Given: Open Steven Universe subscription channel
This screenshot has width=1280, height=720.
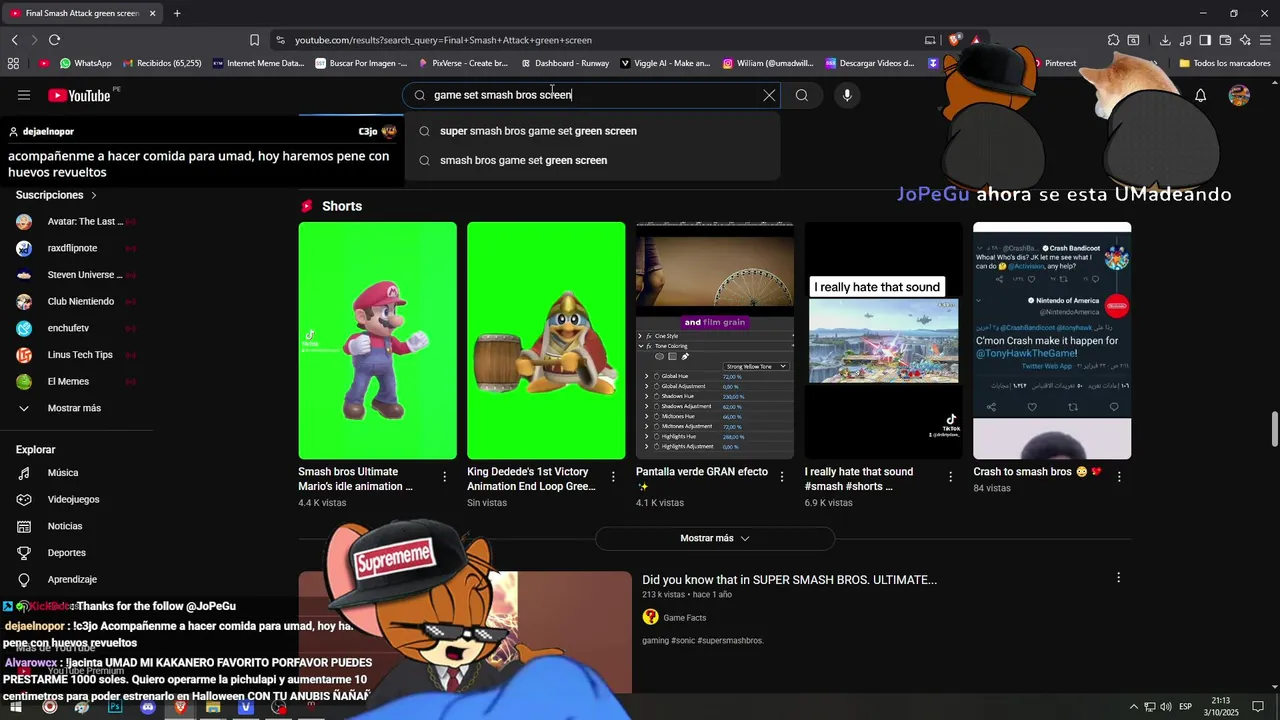Looking at the screenshot, I should click(x=76, y=275).
